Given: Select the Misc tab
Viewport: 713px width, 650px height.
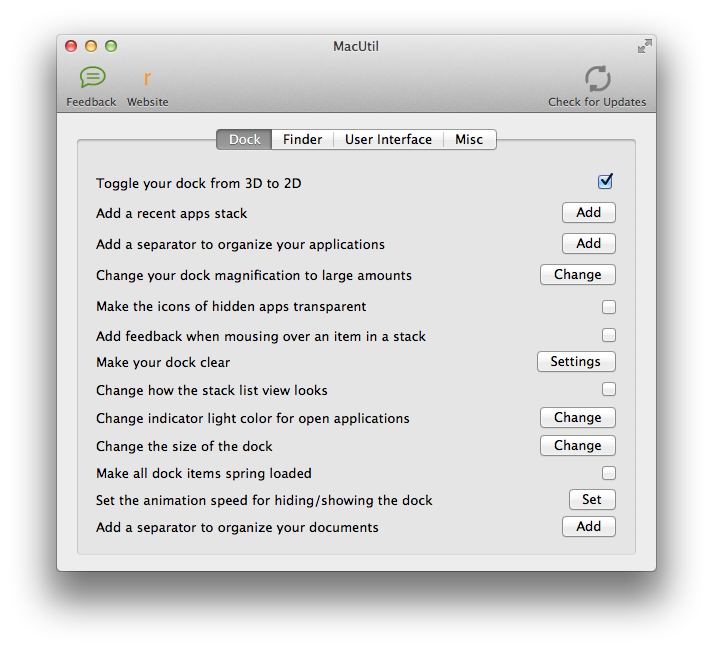Looking at the screenshot, I should 469,139.
